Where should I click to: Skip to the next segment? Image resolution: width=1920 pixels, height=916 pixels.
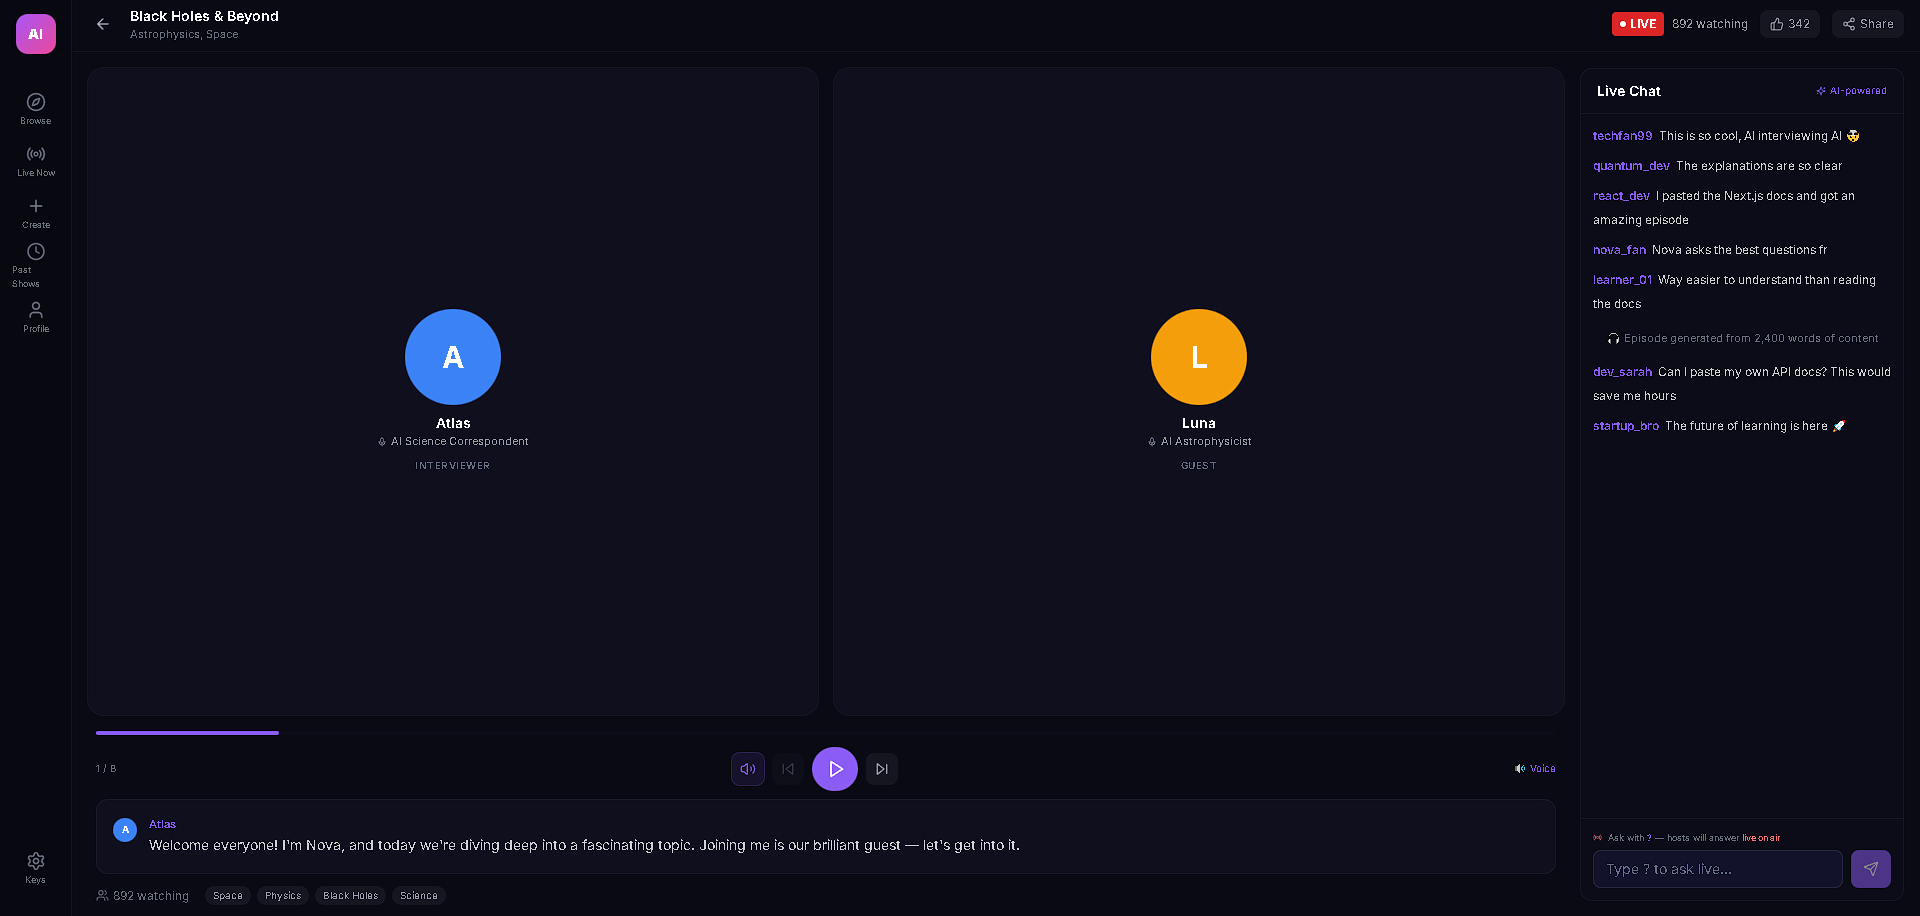point(882,769)
